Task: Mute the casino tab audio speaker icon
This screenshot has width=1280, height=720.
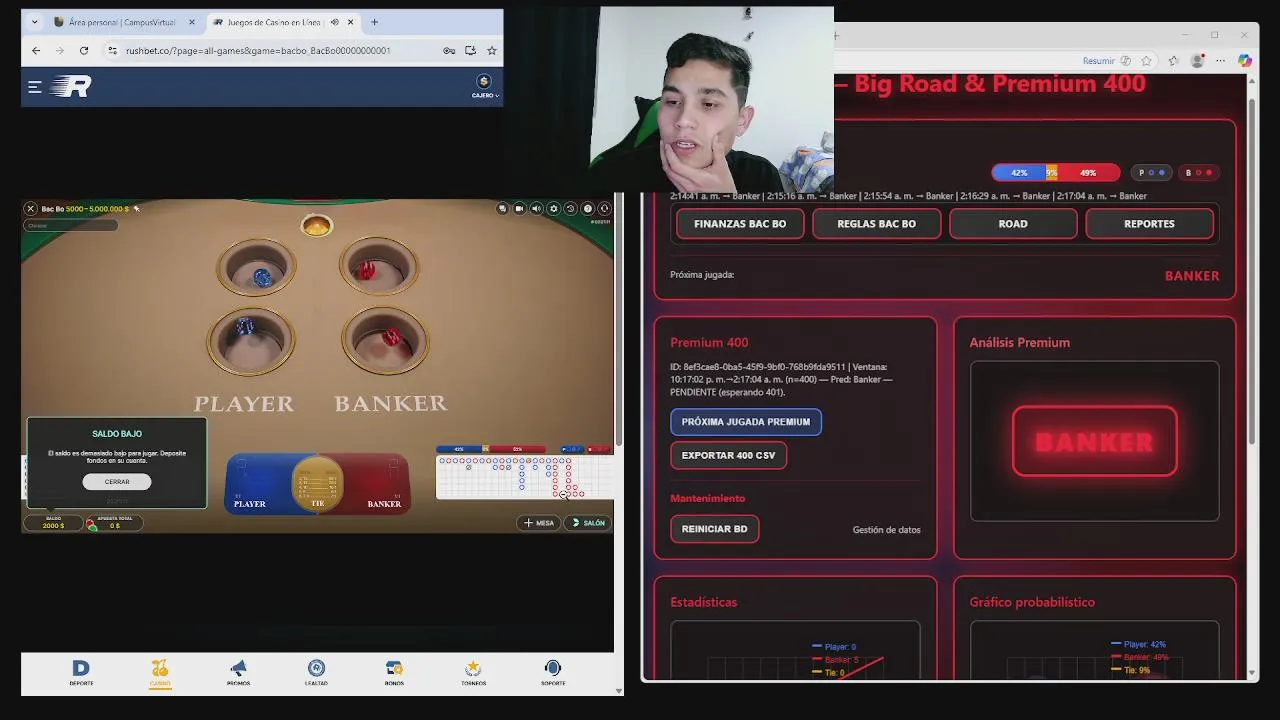Action: (334, 22)
